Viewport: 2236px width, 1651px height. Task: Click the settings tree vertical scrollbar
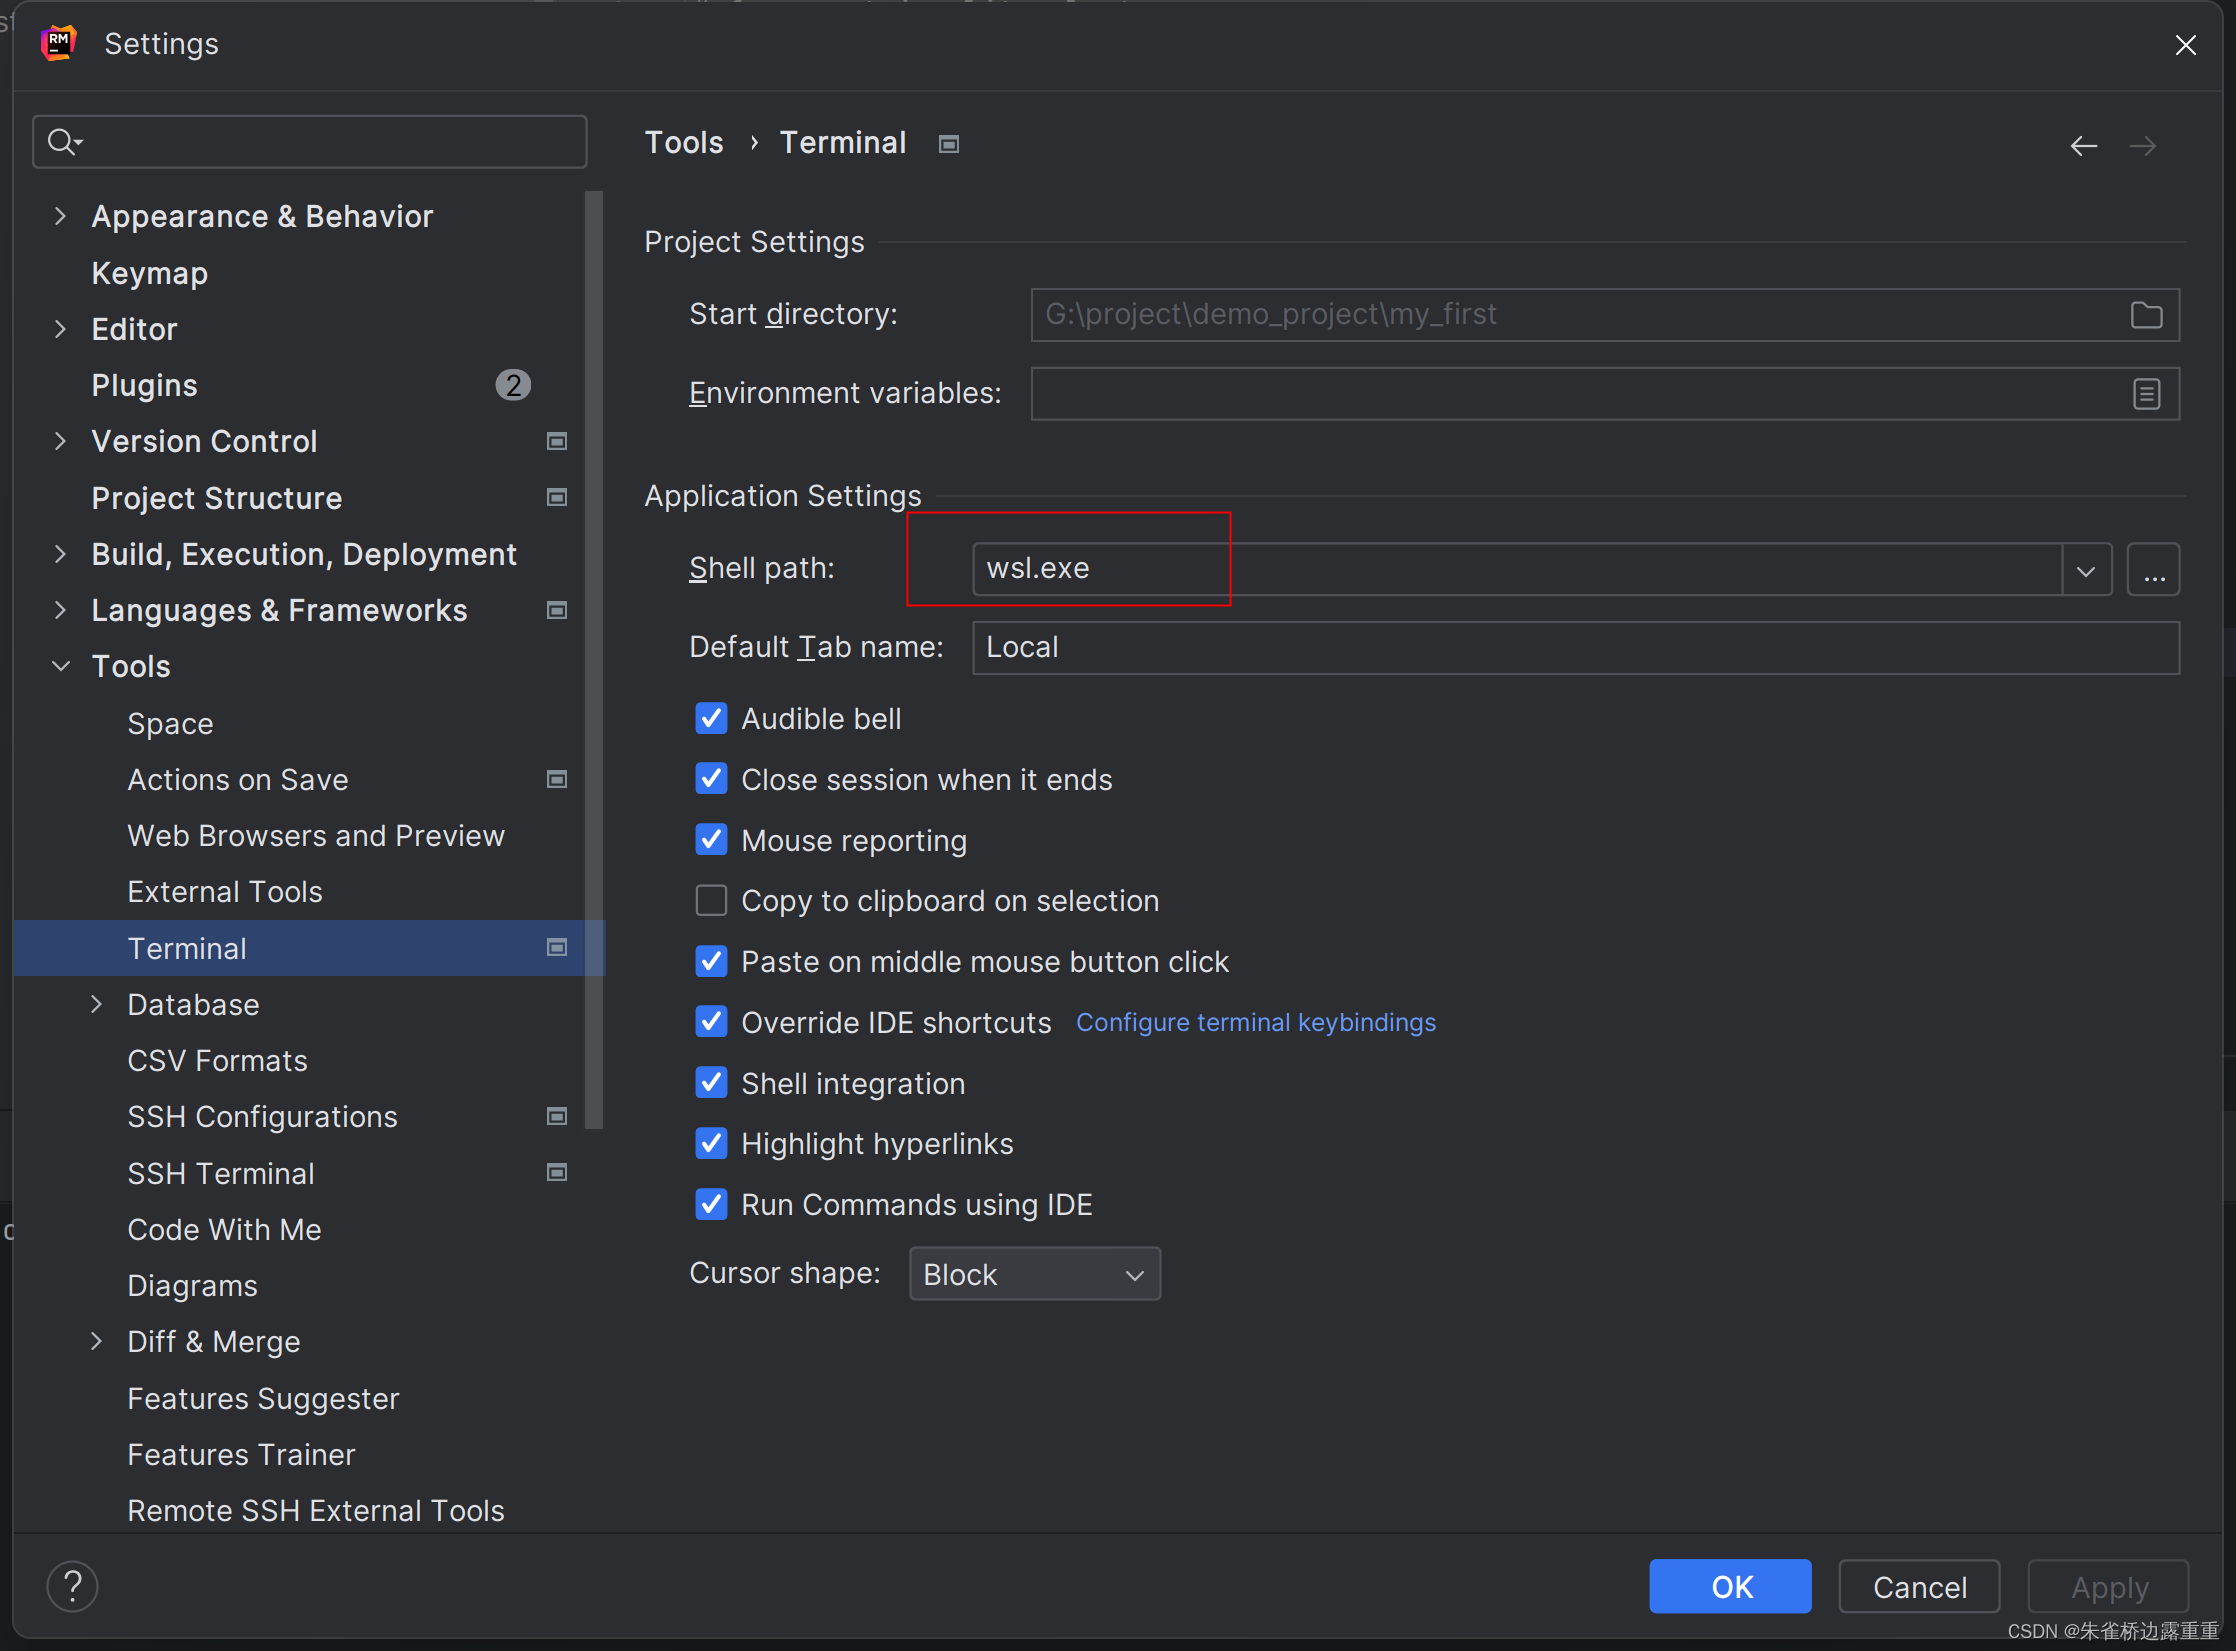[594, 660]
